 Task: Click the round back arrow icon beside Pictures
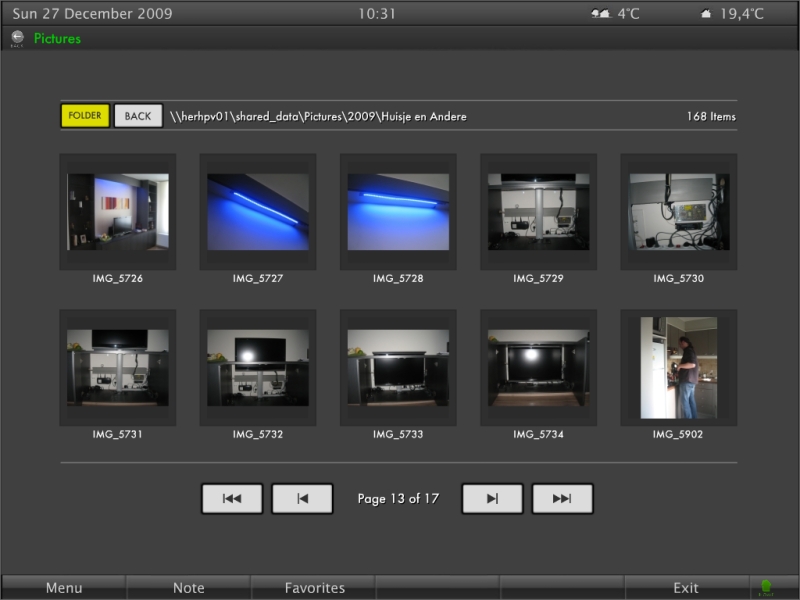click(17, 37)
